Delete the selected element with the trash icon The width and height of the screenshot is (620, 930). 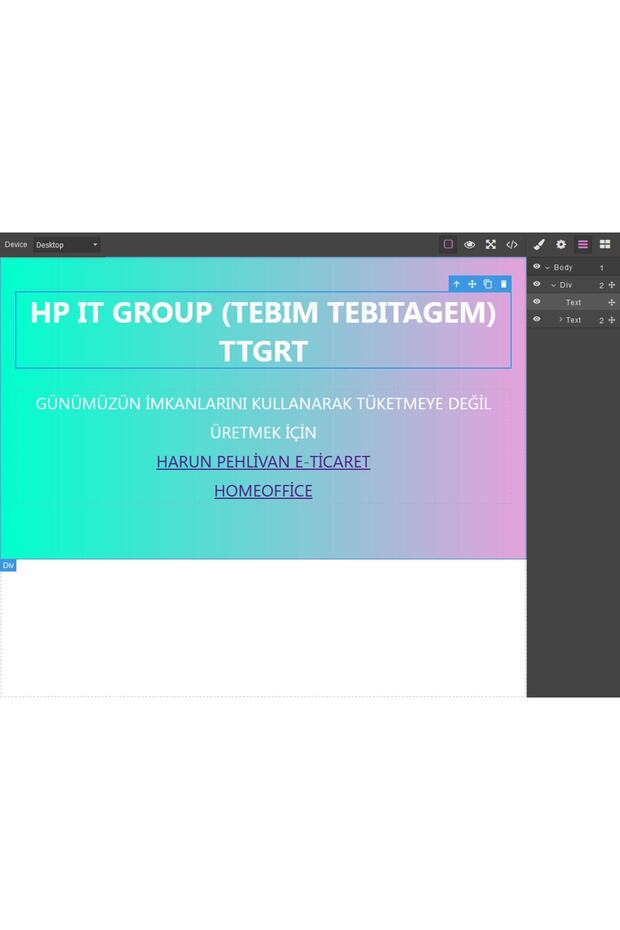[x=504, y=284]
